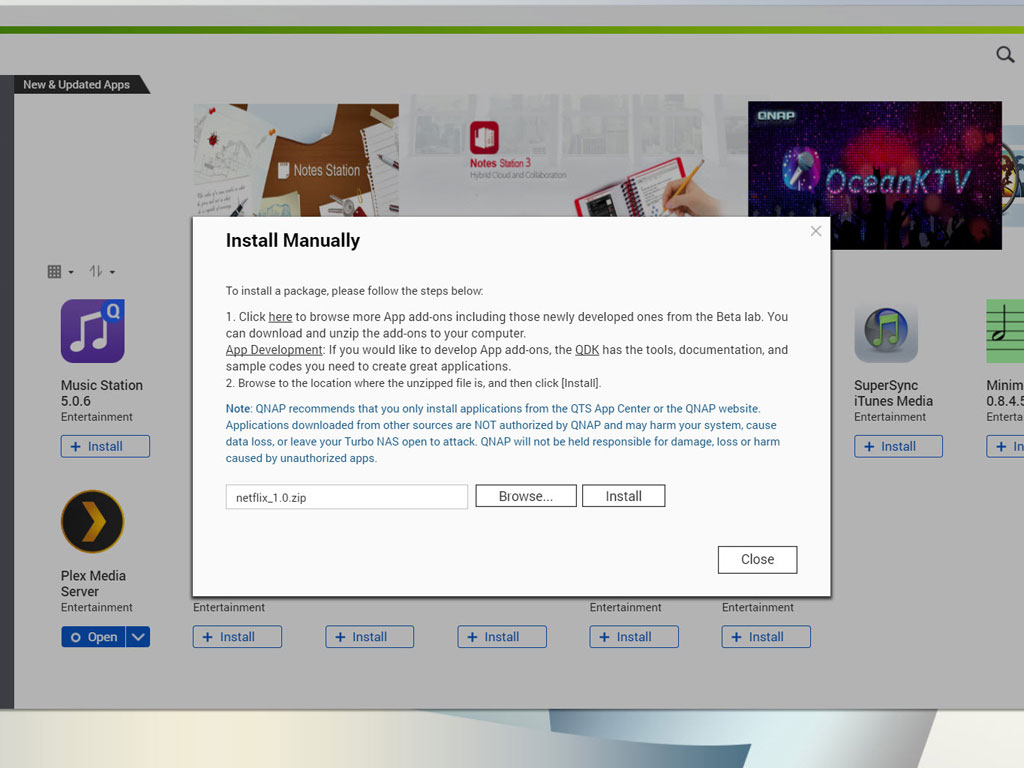Image resolution: width=1024 pixels, height=768 pixels.
Task: Open the sort order dropdown
Action: pyautogui.click(x=102, y=272)
